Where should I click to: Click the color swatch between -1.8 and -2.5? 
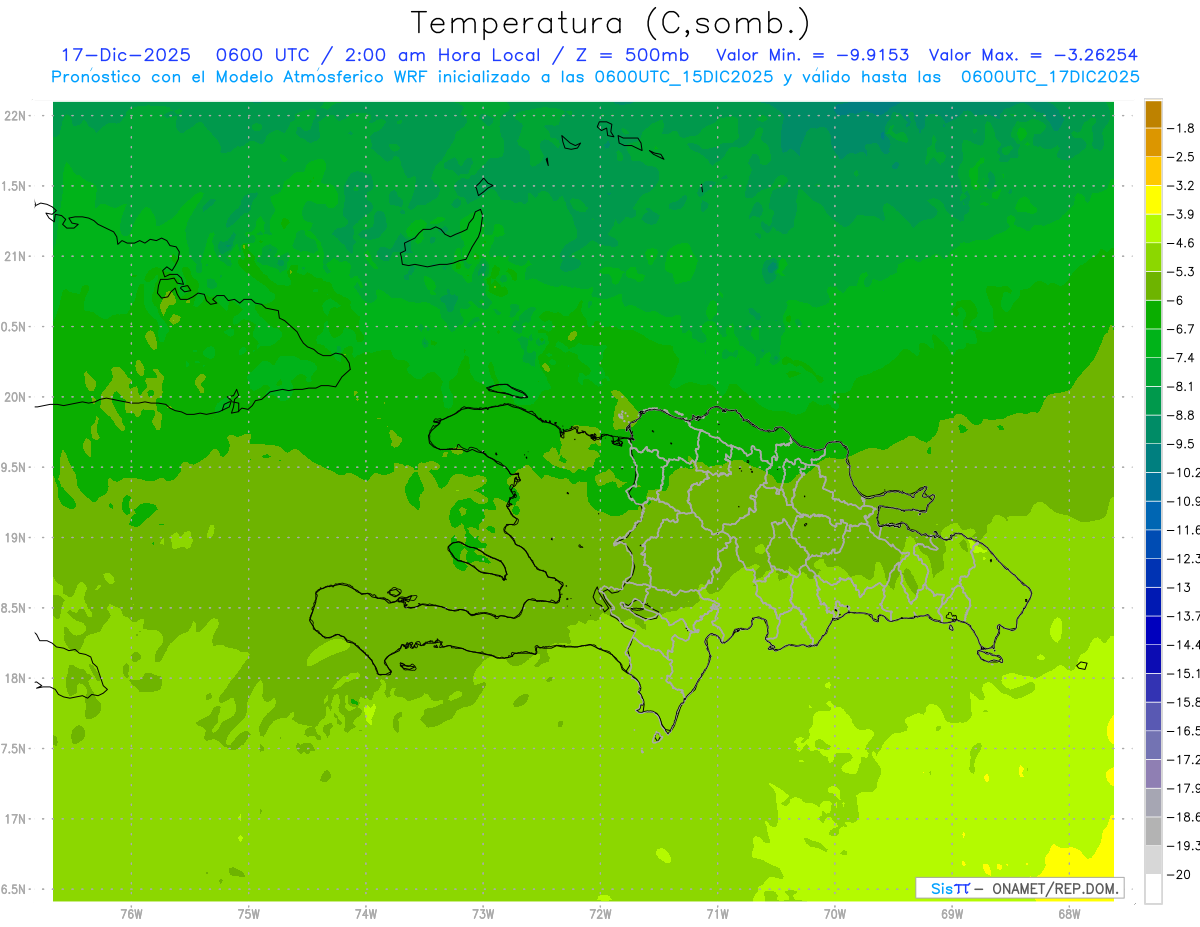[1153, 143]
